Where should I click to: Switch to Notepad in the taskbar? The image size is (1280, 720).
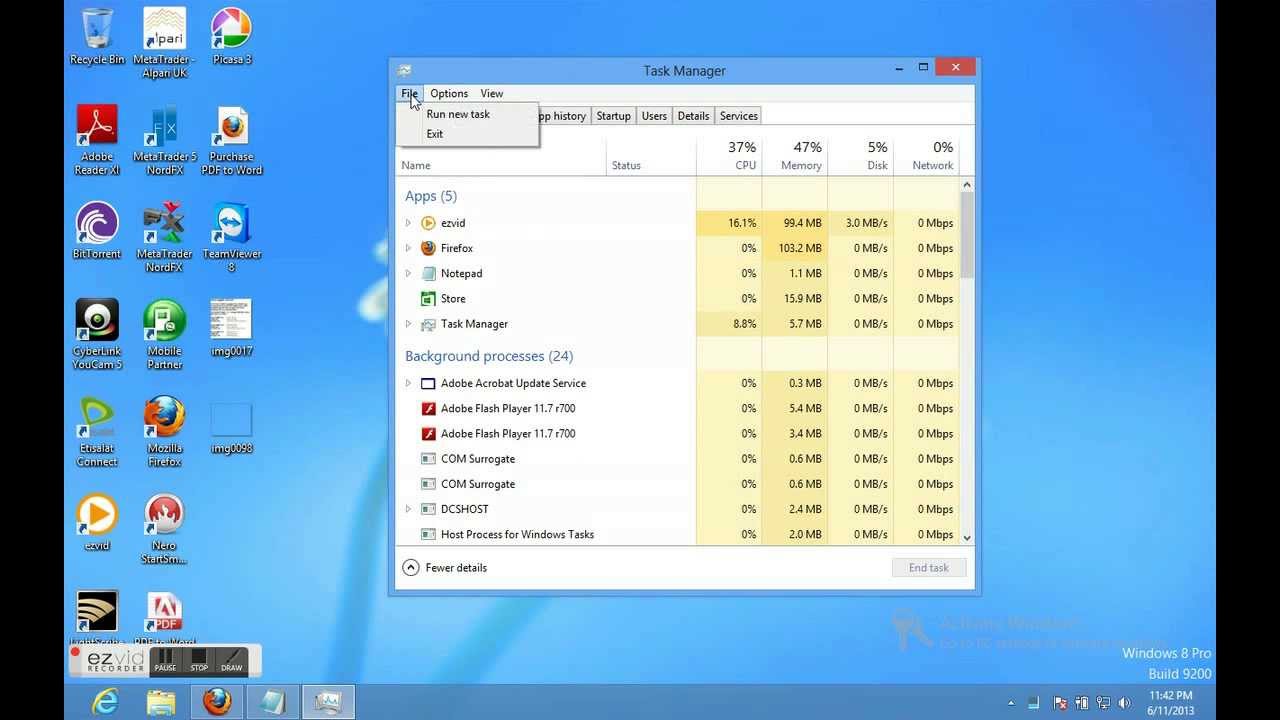pos(272,702)
